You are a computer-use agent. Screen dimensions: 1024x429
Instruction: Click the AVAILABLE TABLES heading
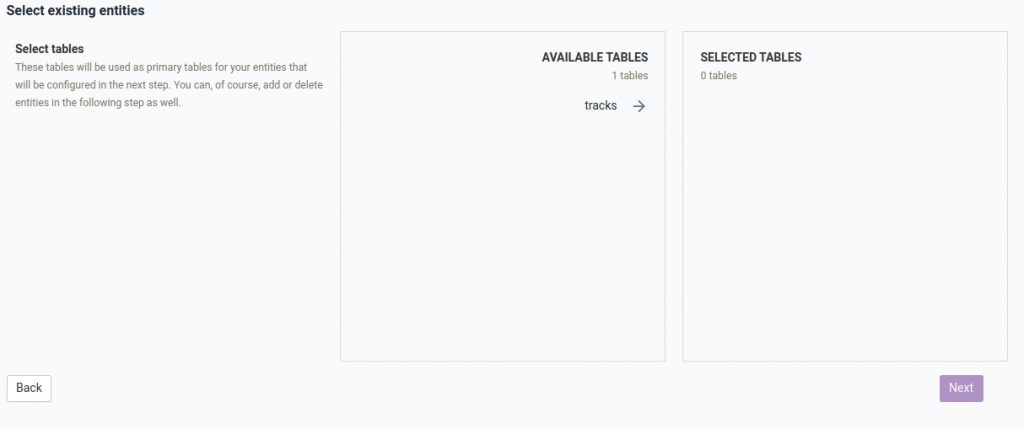point(594,57)
